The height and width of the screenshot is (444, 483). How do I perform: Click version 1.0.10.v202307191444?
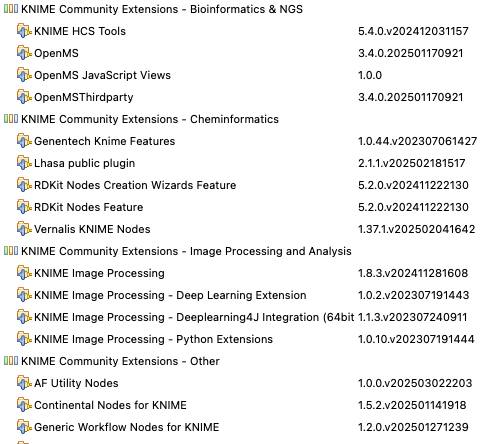tap(416, 339)
